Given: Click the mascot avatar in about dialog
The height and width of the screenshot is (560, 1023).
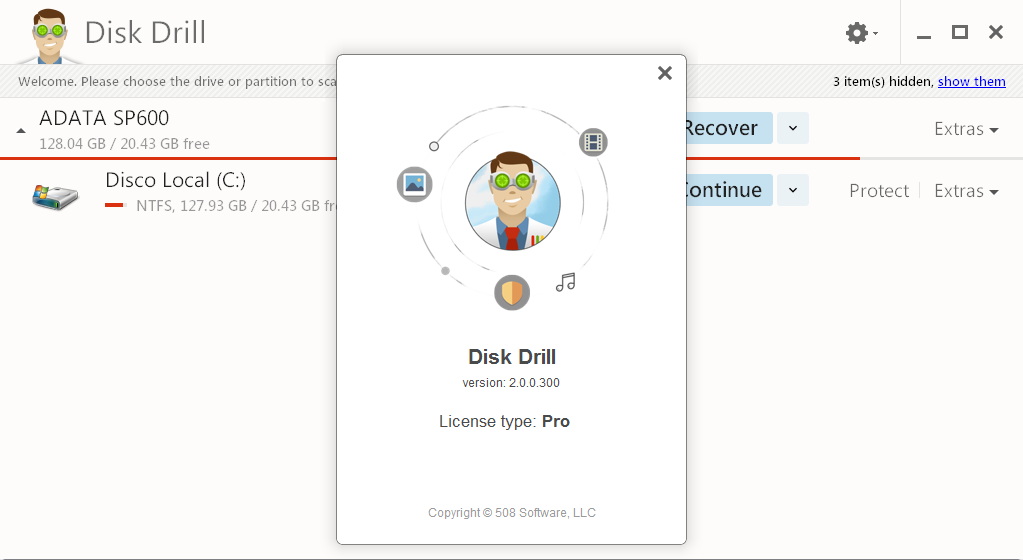Looking at the screenshot, I should [x=512, y=202].
